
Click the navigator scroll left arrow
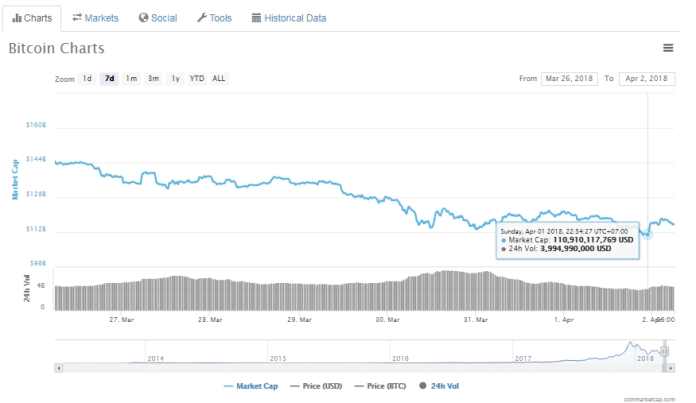point(59,368)
